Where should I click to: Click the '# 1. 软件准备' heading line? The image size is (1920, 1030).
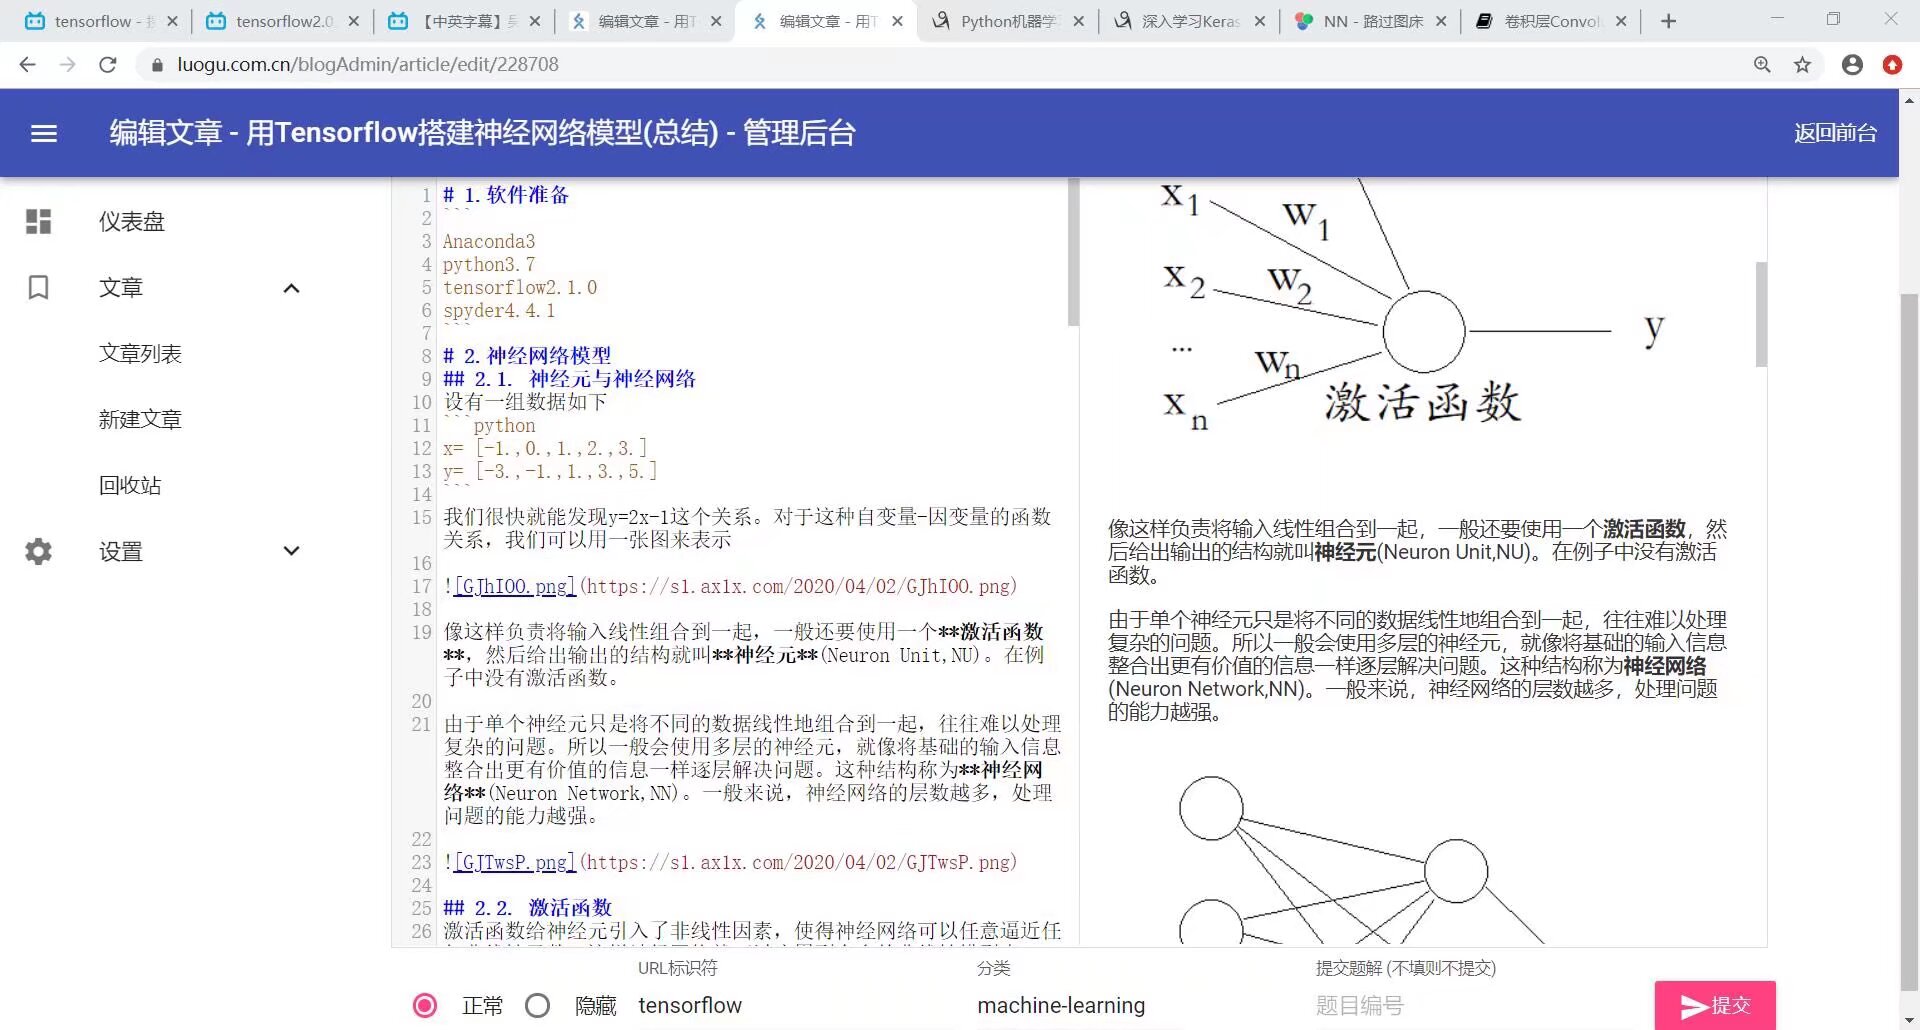pos(506,195)
